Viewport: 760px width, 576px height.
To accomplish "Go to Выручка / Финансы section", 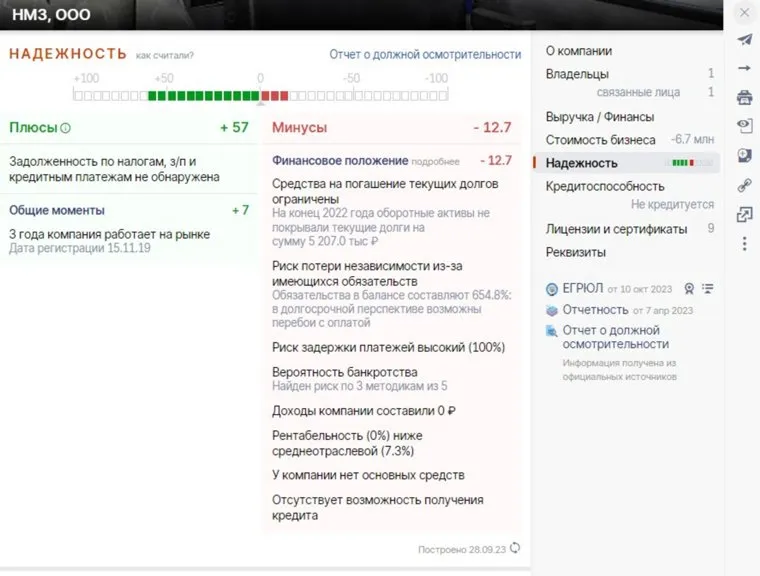I will [x=598, y=117].
